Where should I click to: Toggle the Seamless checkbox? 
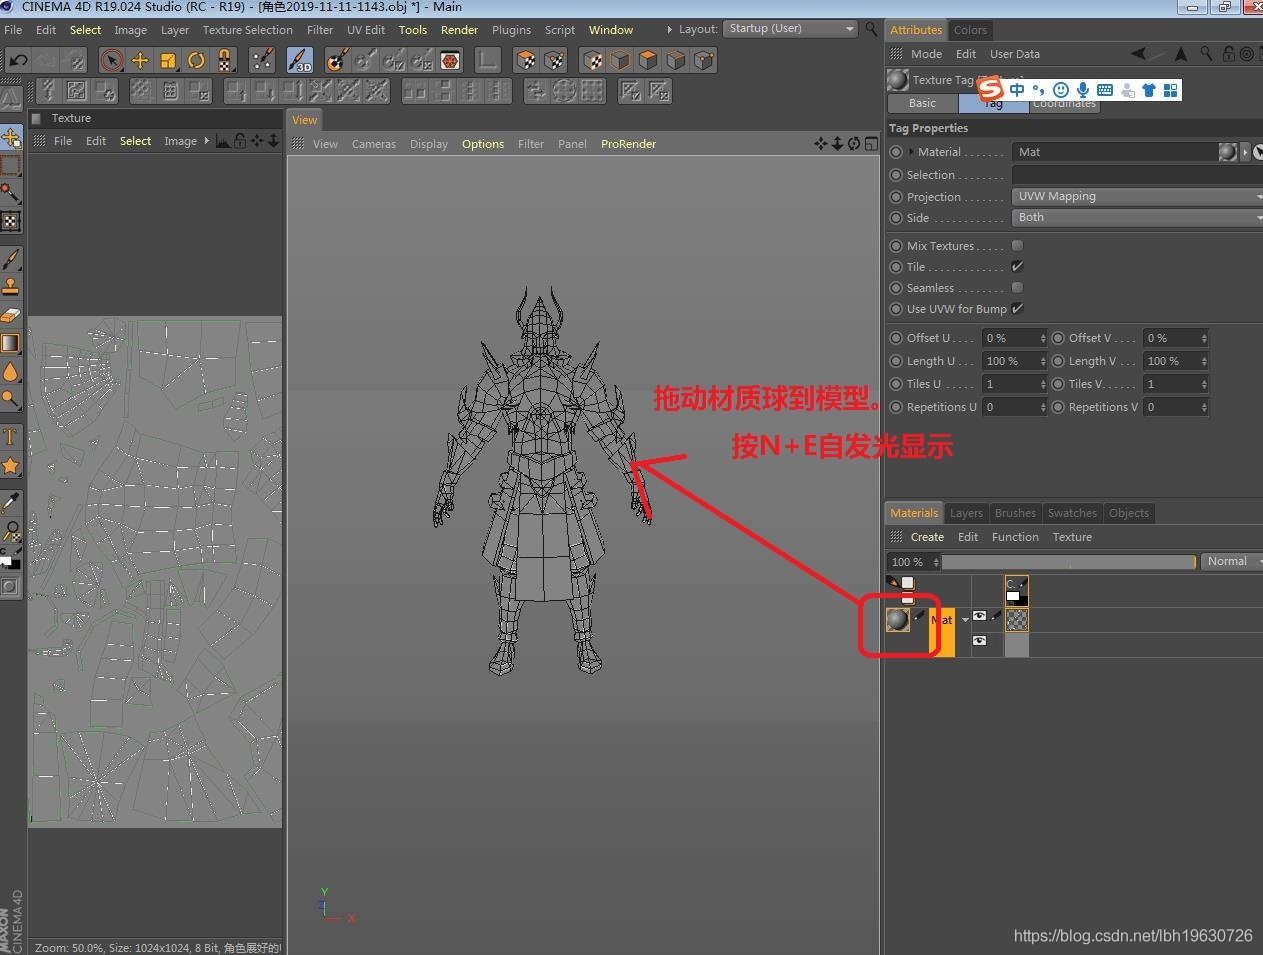coord(1017,288)
